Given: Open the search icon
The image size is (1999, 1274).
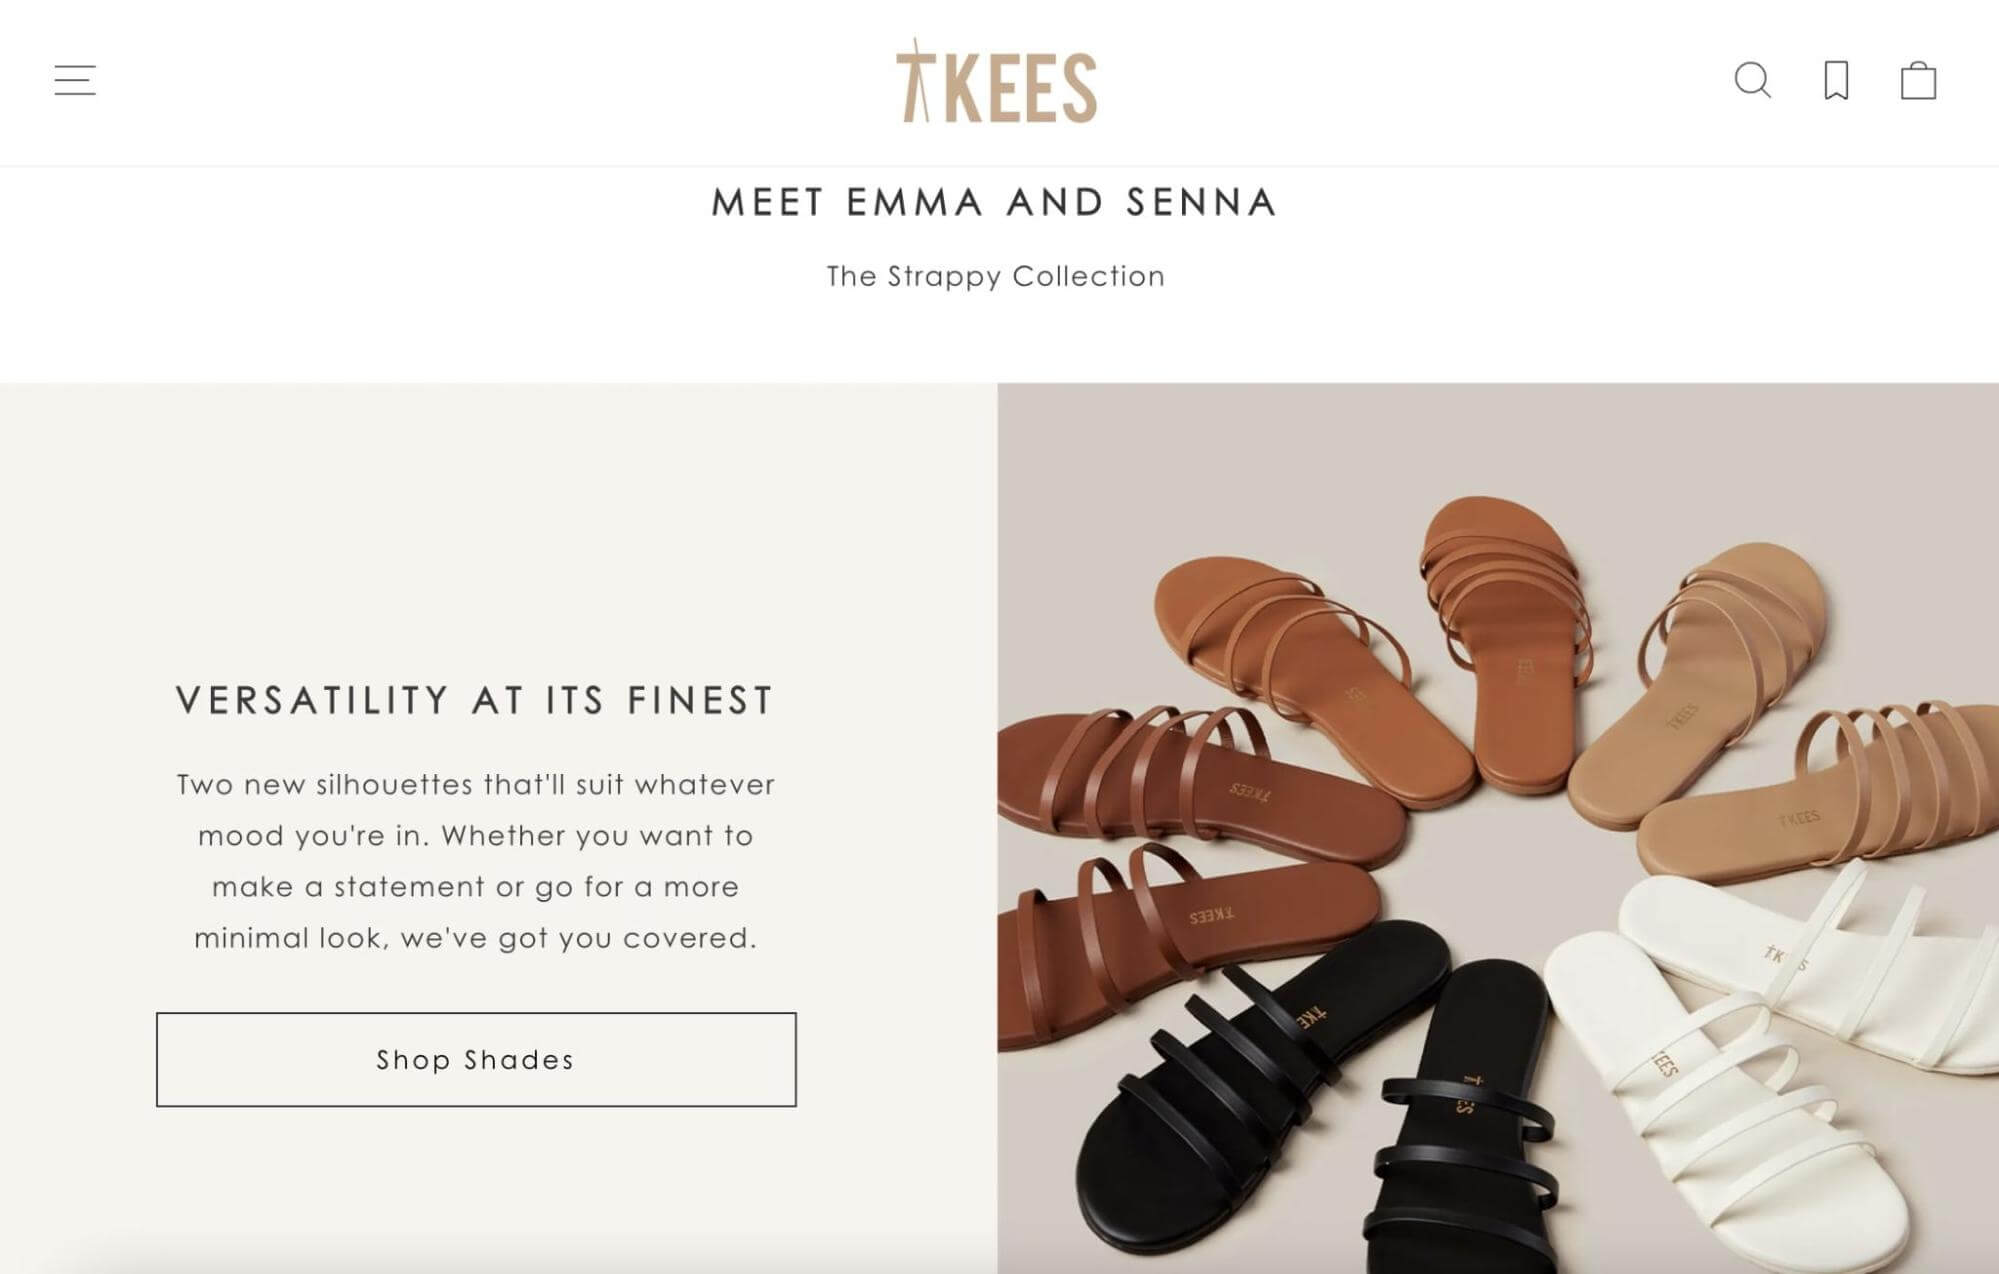Looking at the screenshot, I should tap(1752, 80).
